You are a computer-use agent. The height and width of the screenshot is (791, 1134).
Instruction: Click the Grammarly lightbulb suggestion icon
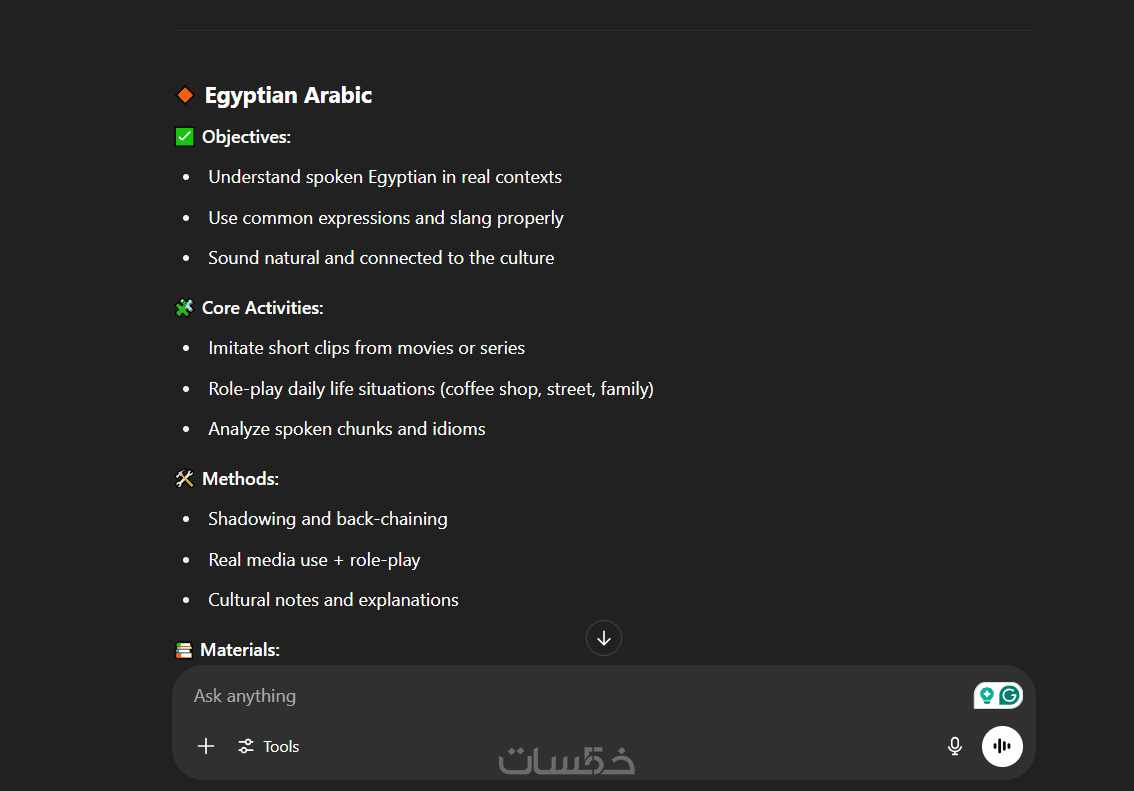(987, 696)
